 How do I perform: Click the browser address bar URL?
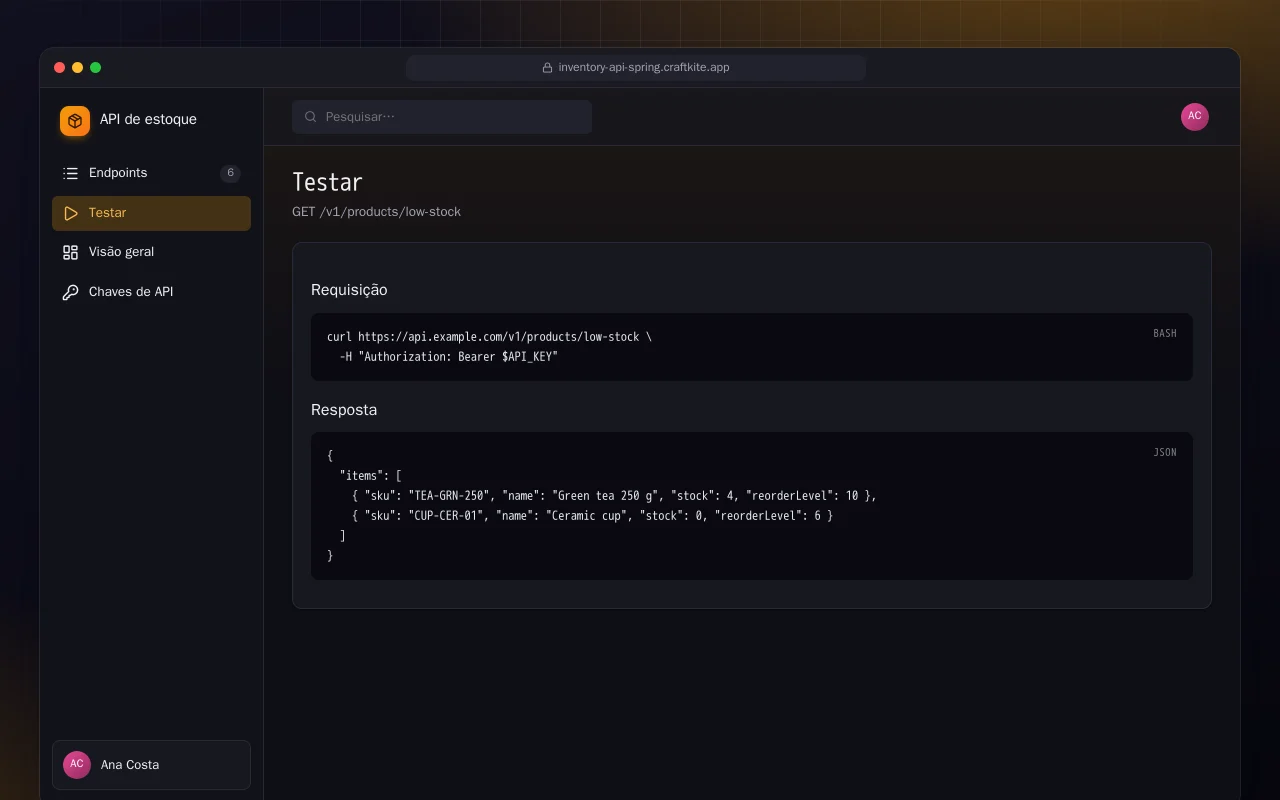coord(644,68)
